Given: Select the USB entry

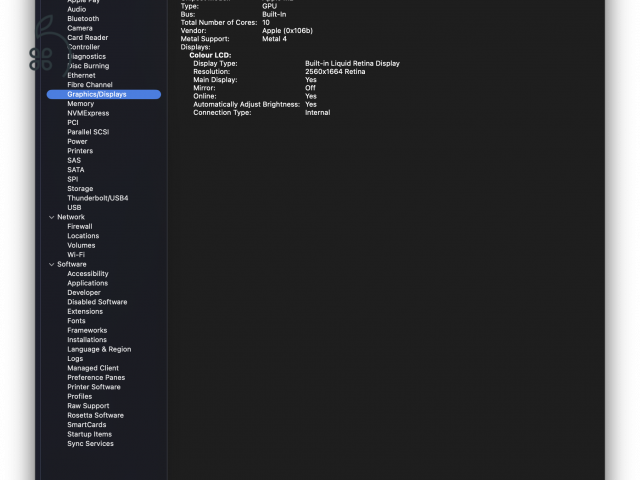Looking at the screenshot, I should pyautogui.click(x=74, y=208).
